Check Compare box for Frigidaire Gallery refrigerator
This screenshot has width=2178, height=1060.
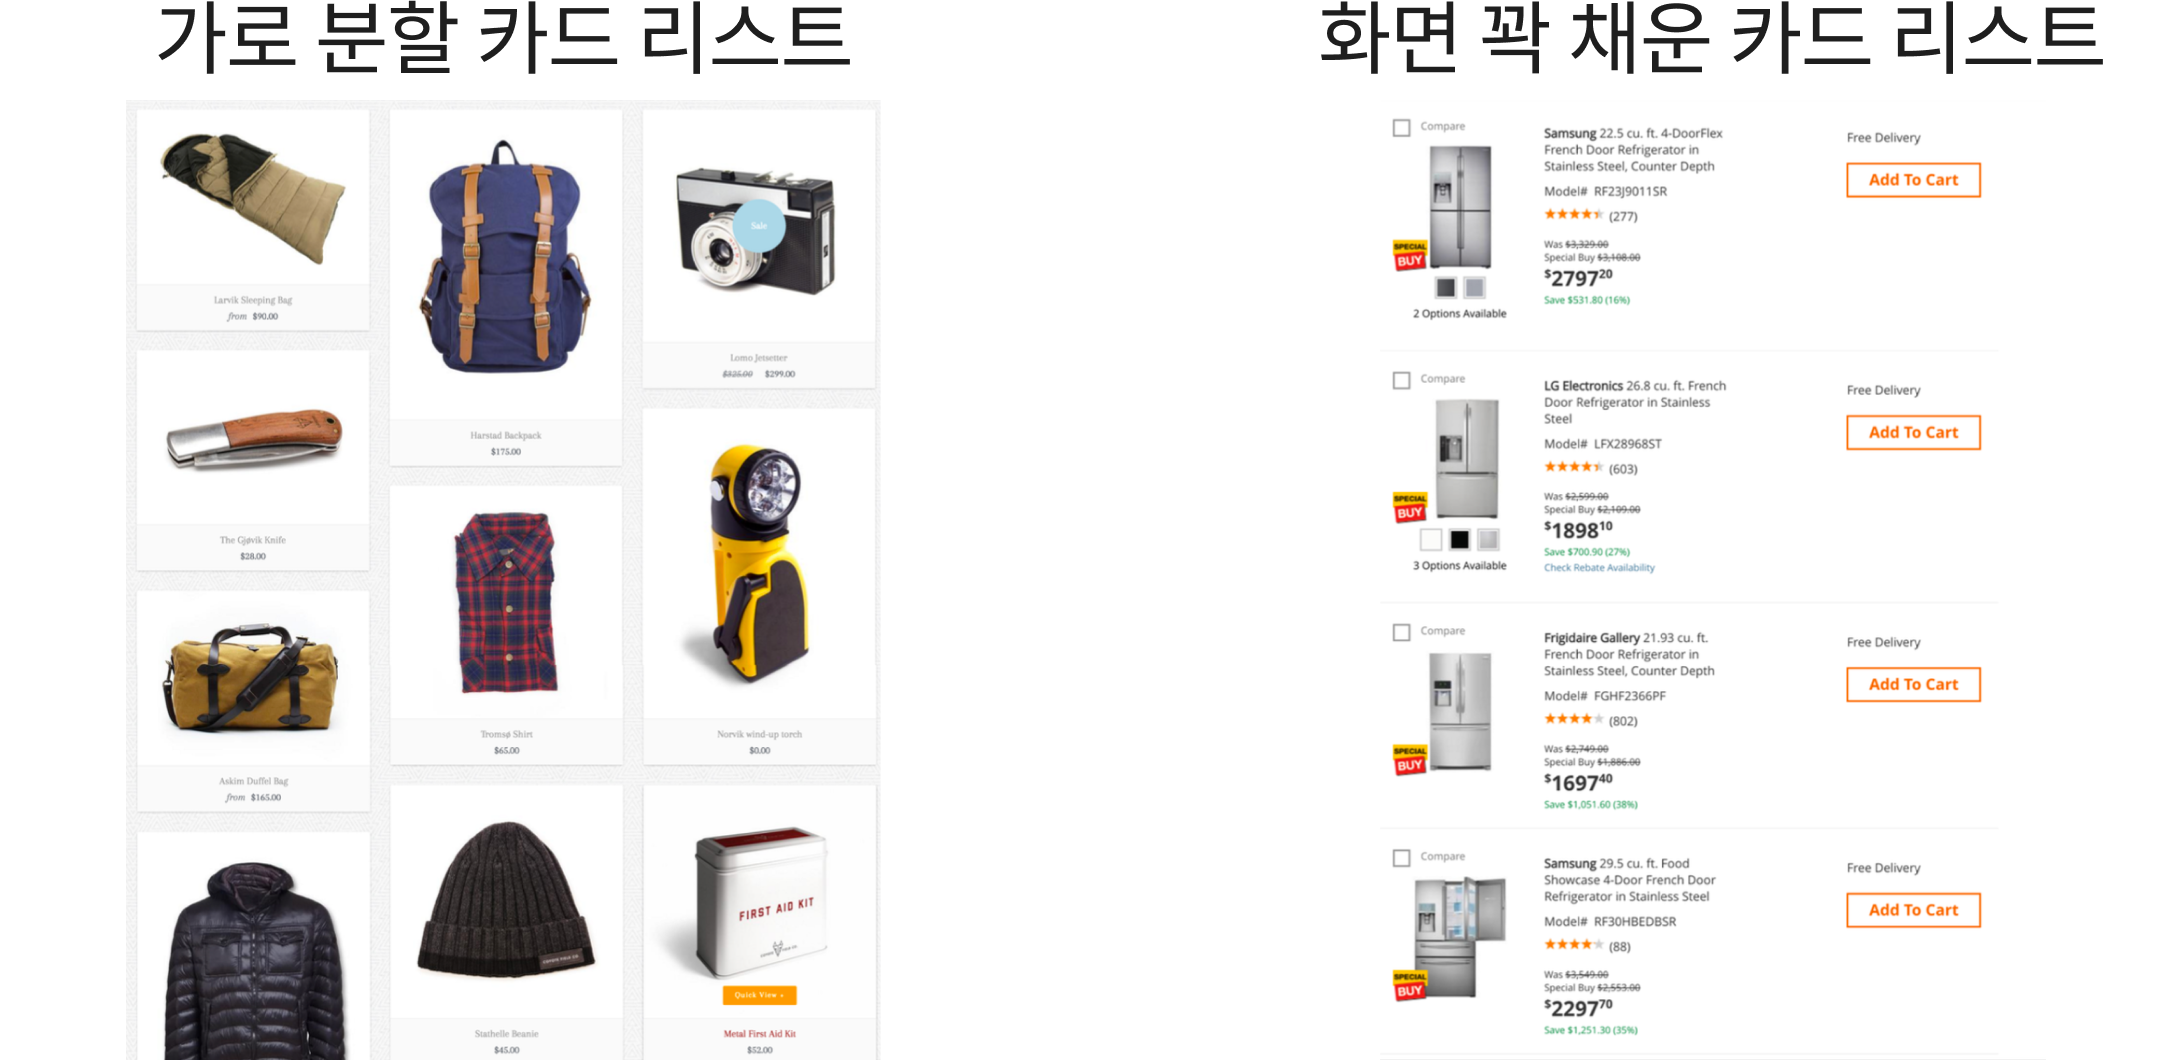pos(1401,632)
